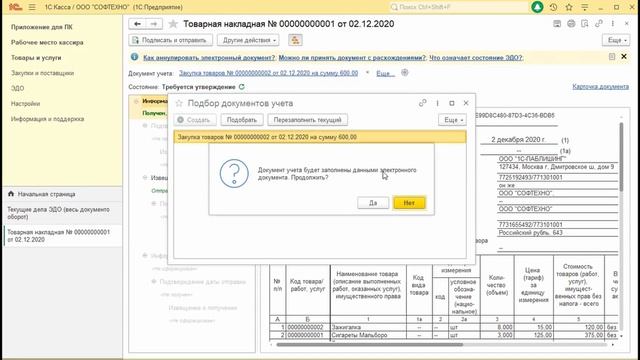Image resolution: width=640 pixels, height=360 pixels.
Task: Open Рабочее место кассира section
Action: pos(47,42)
